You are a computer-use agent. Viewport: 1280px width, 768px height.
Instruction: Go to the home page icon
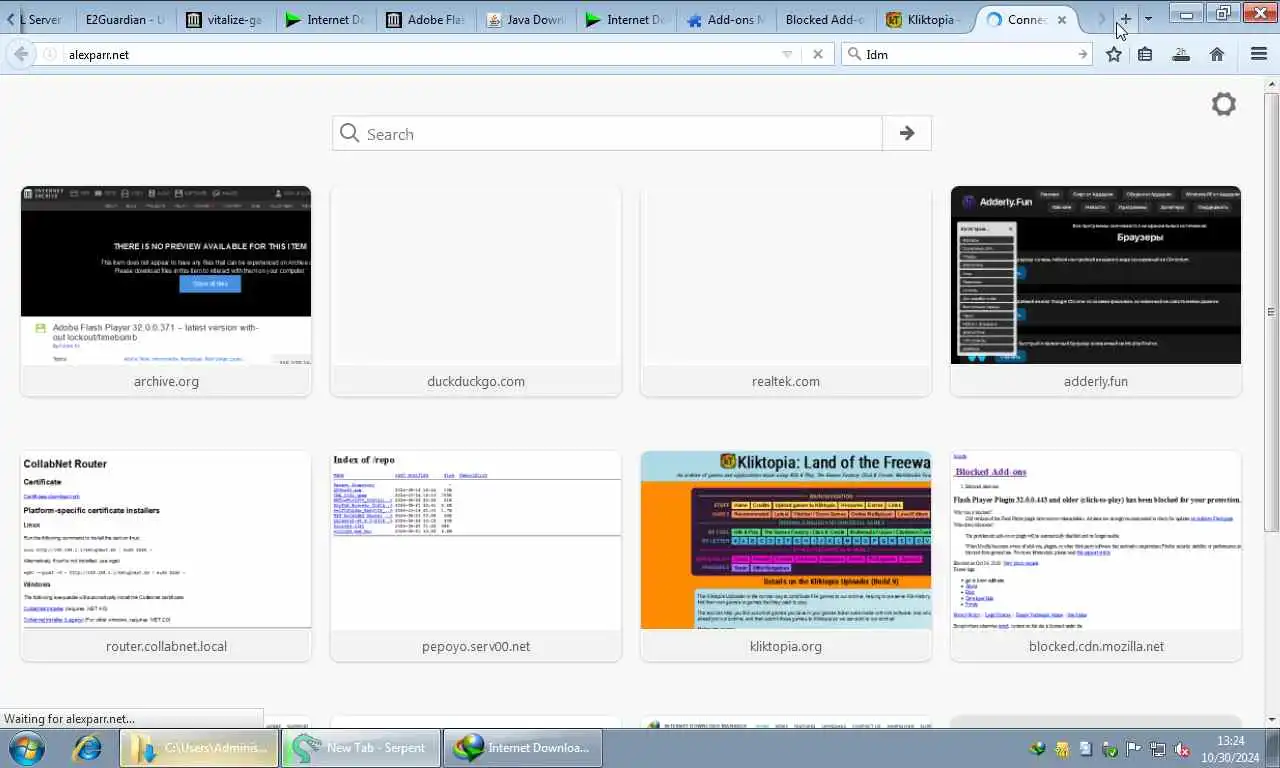(1217, 54)
